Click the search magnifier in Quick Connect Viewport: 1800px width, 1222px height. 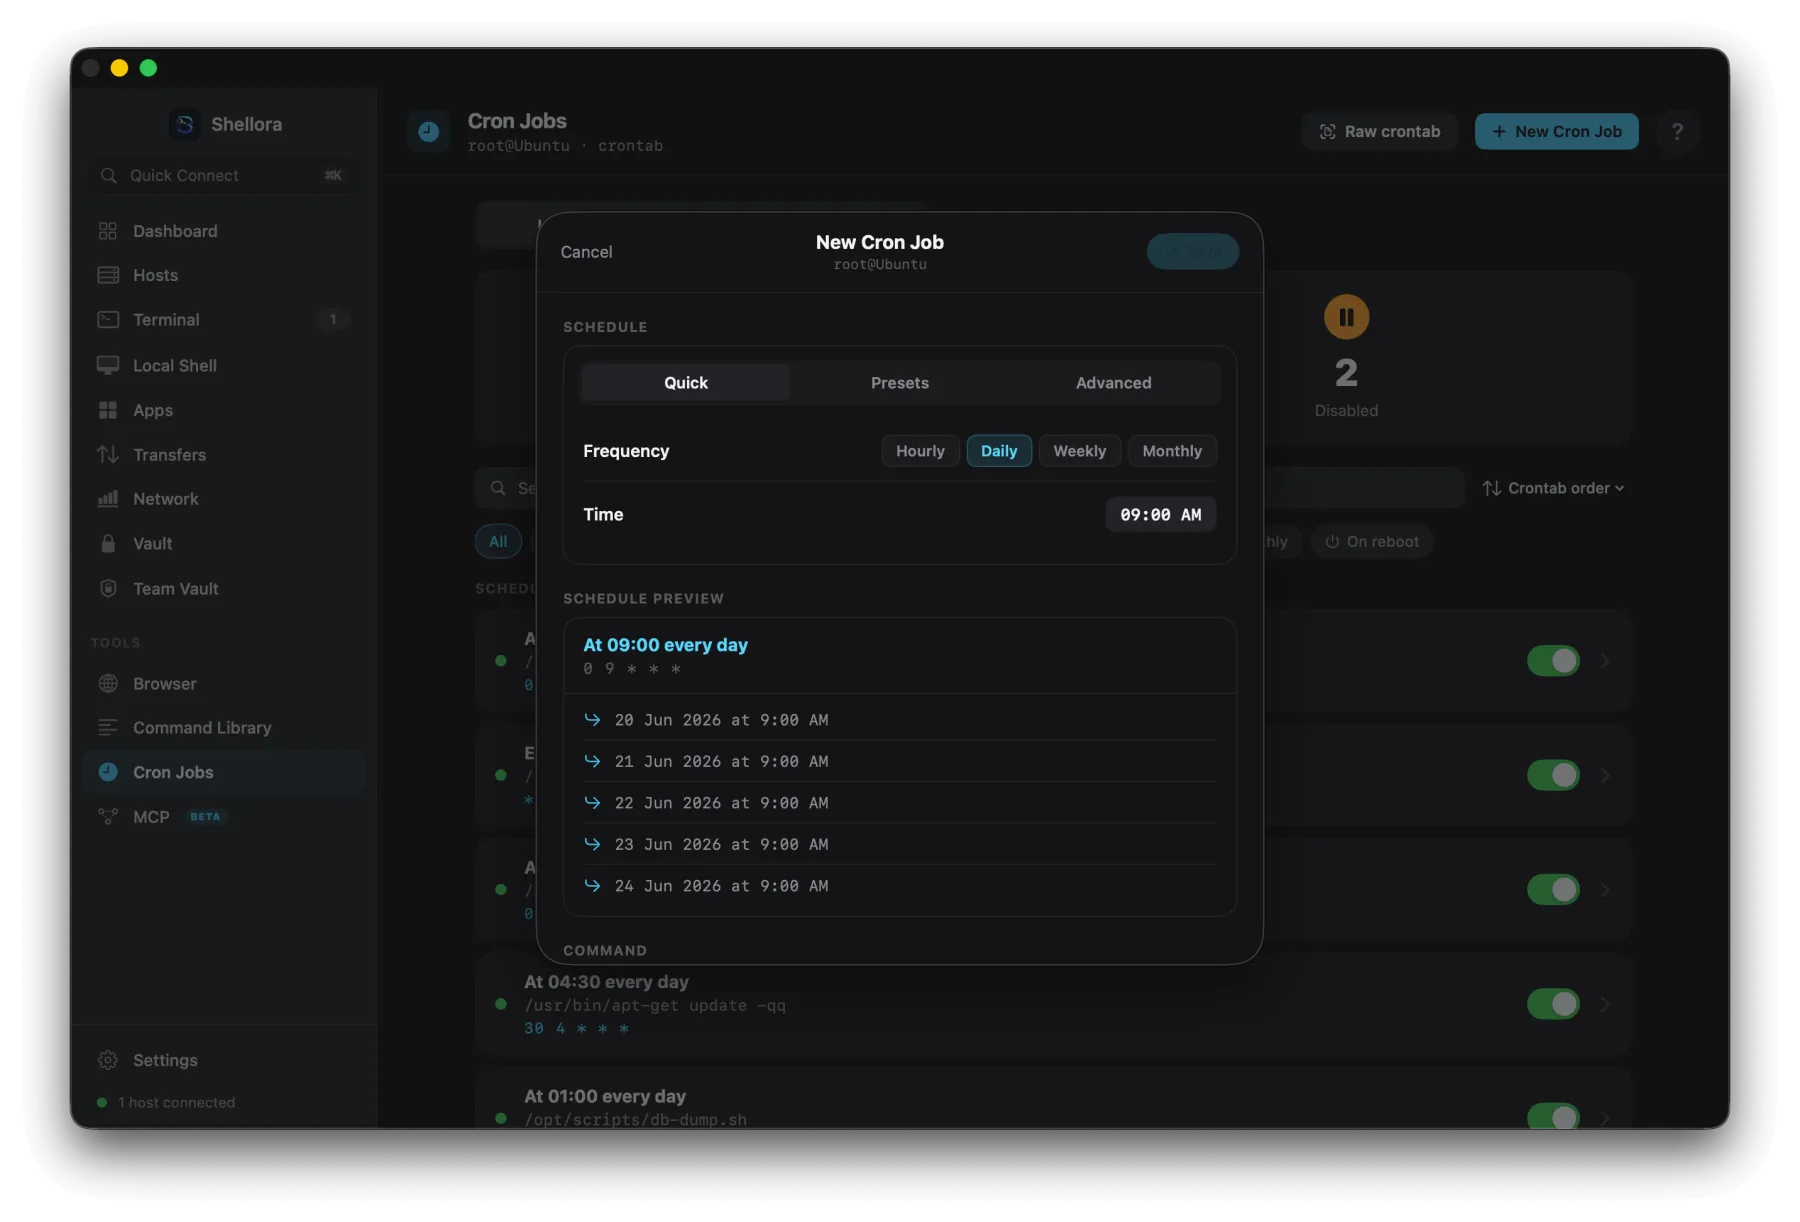(109, 175)
